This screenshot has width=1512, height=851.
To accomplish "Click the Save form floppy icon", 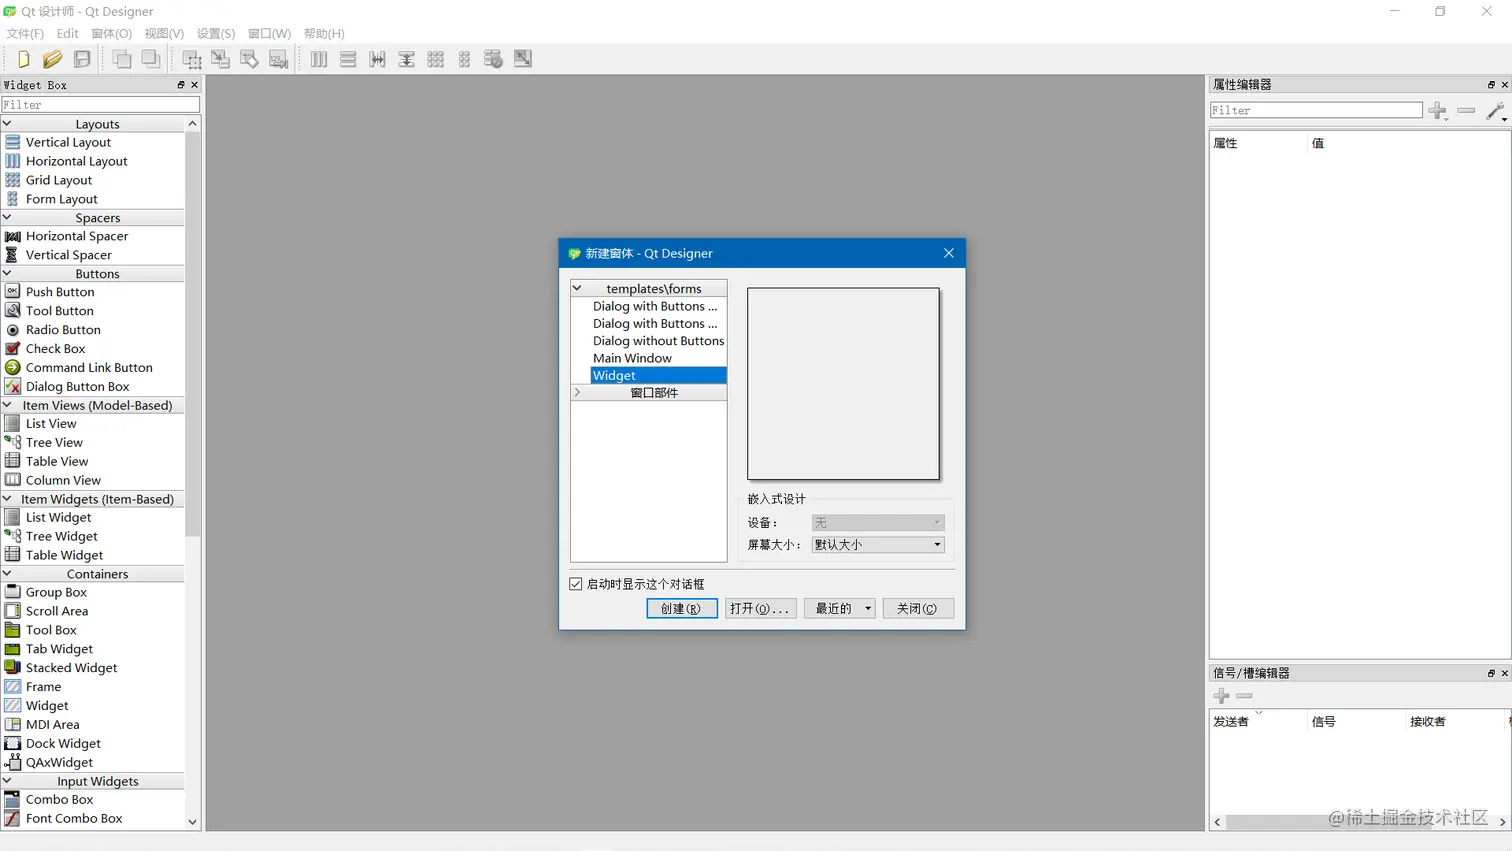I will (x=82, y=59).
